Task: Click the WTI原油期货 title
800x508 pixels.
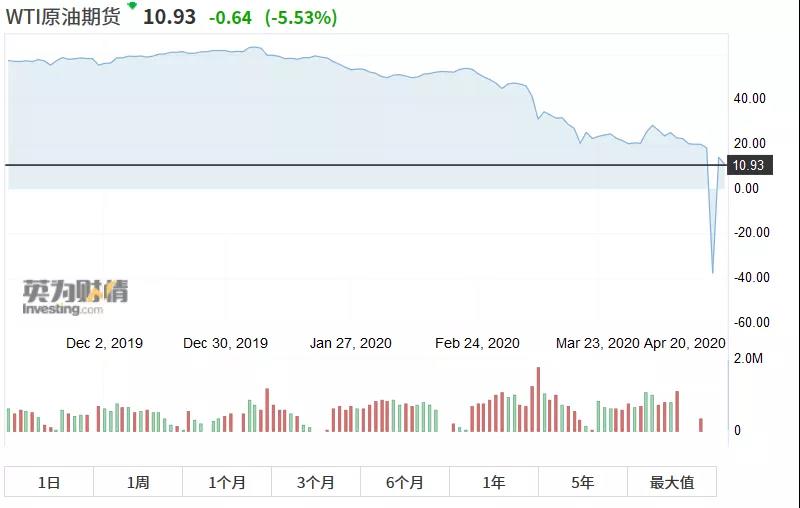Action: pyautogui.click(x=64, y=18)
